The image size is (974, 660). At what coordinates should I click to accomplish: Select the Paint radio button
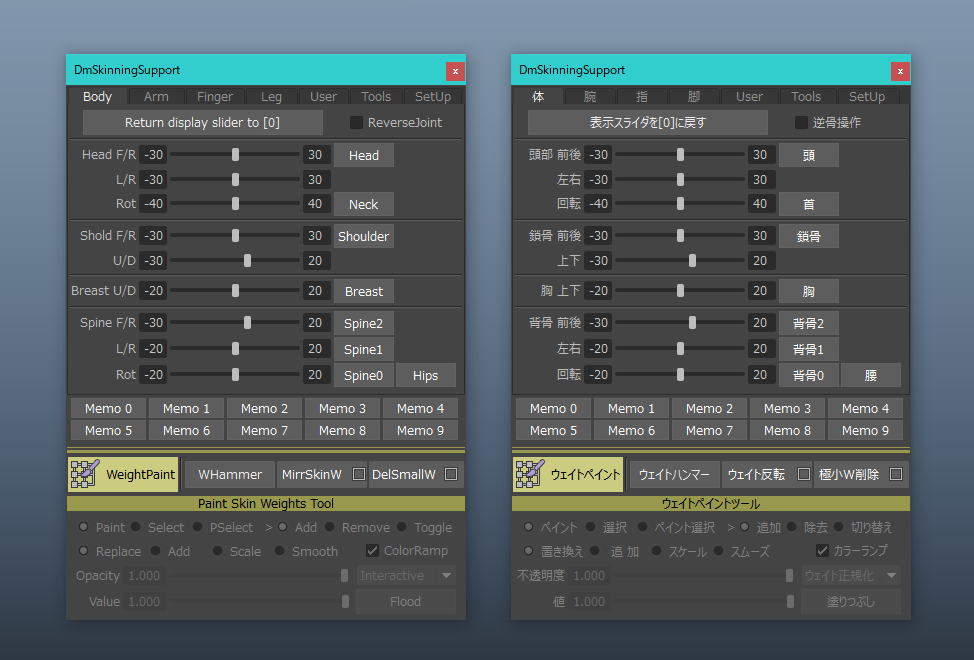point(83,527)
